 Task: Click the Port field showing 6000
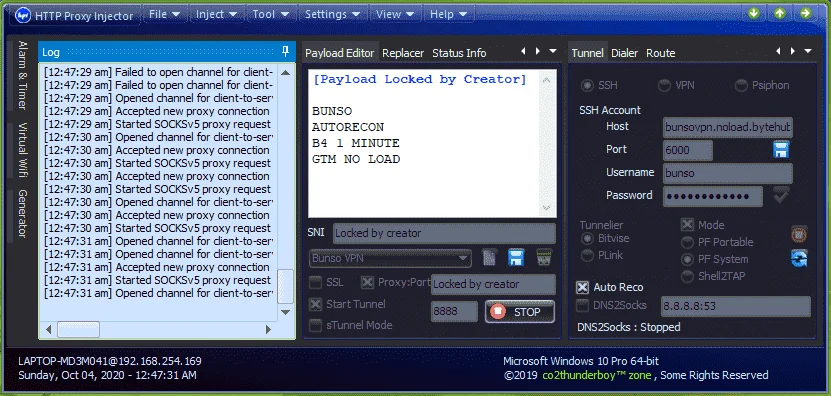click(x=687, y=150)
